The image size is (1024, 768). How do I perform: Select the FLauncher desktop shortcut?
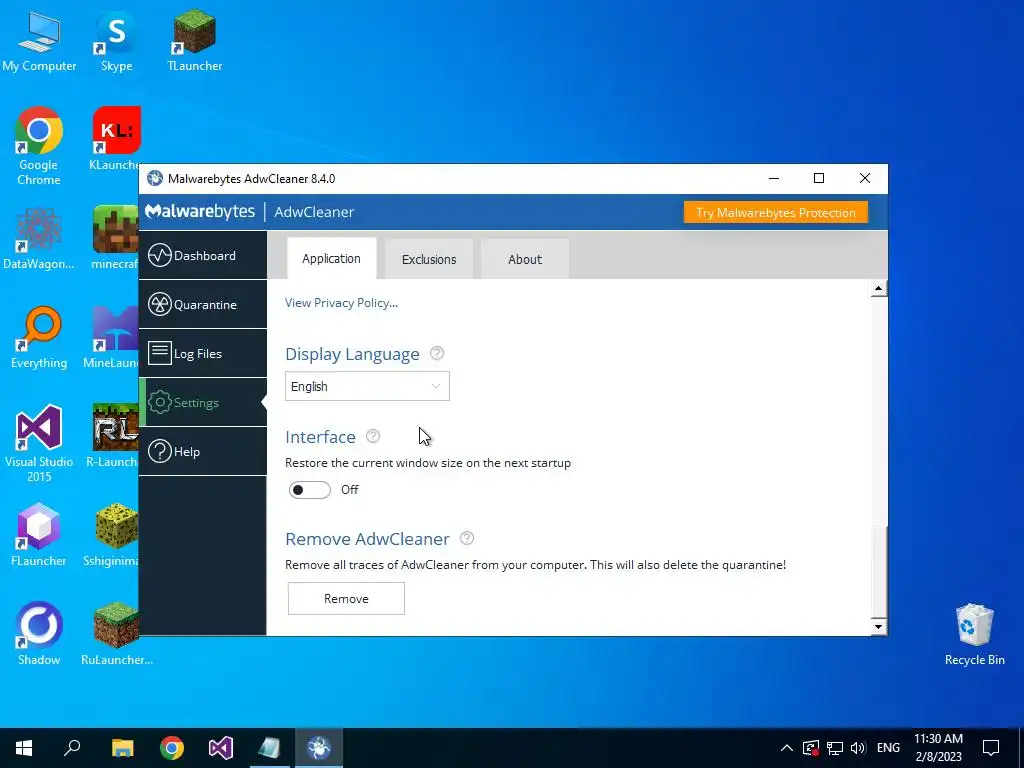39,534
